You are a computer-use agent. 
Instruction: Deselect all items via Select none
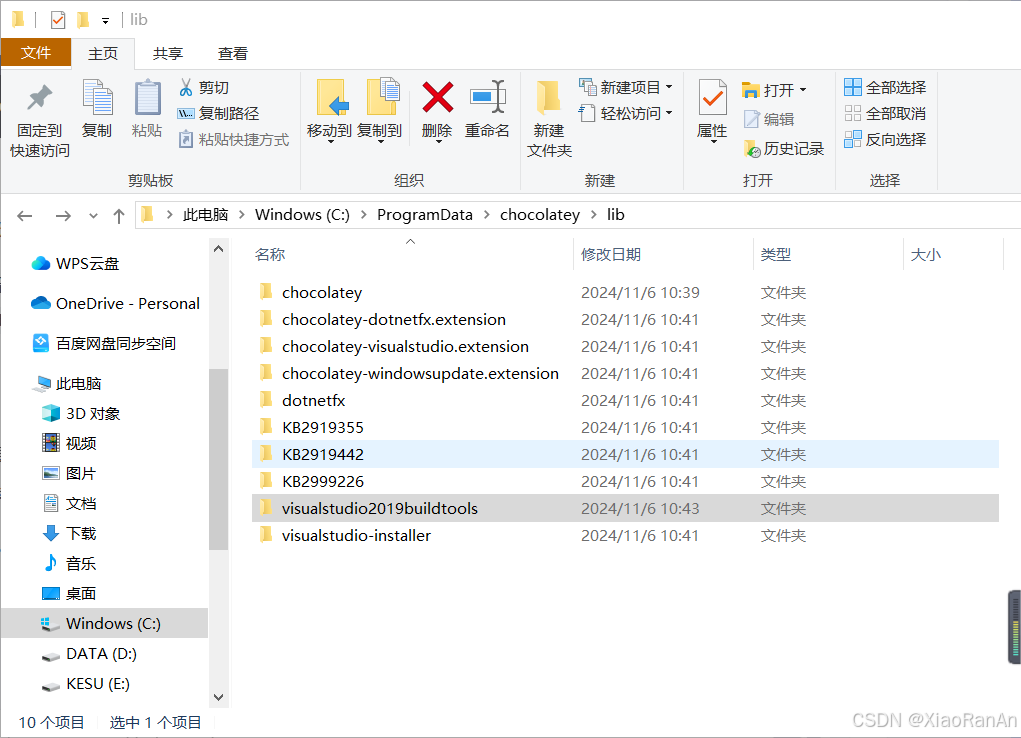coord(885,113)
